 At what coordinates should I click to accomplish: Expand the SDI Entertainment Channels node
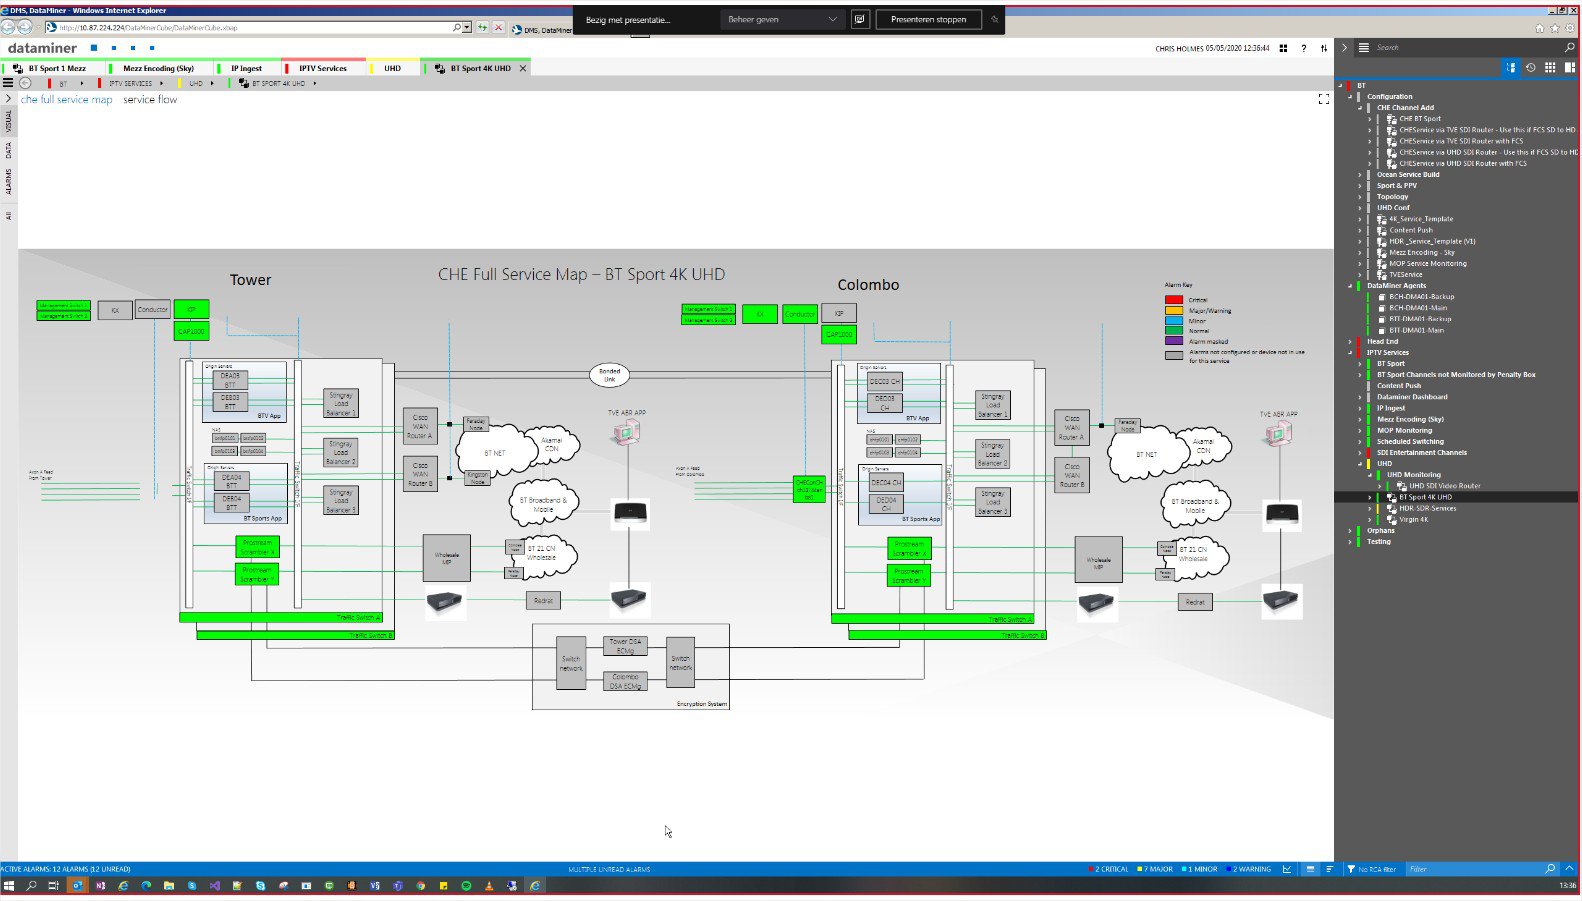tap(1360, 453)
